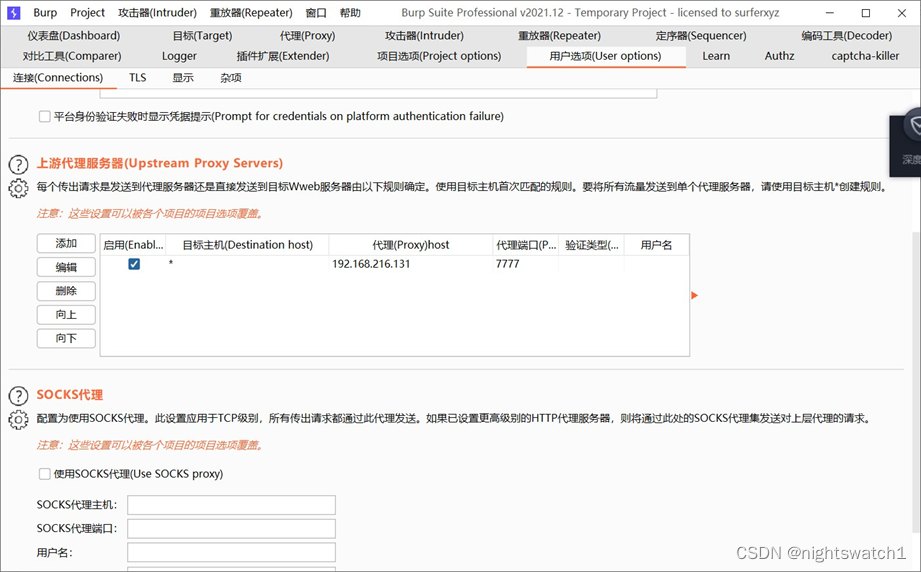This screenshot has height=572, width=921.
Task: Click 添加 button to add proxy rule
Action: pos(66,243)
